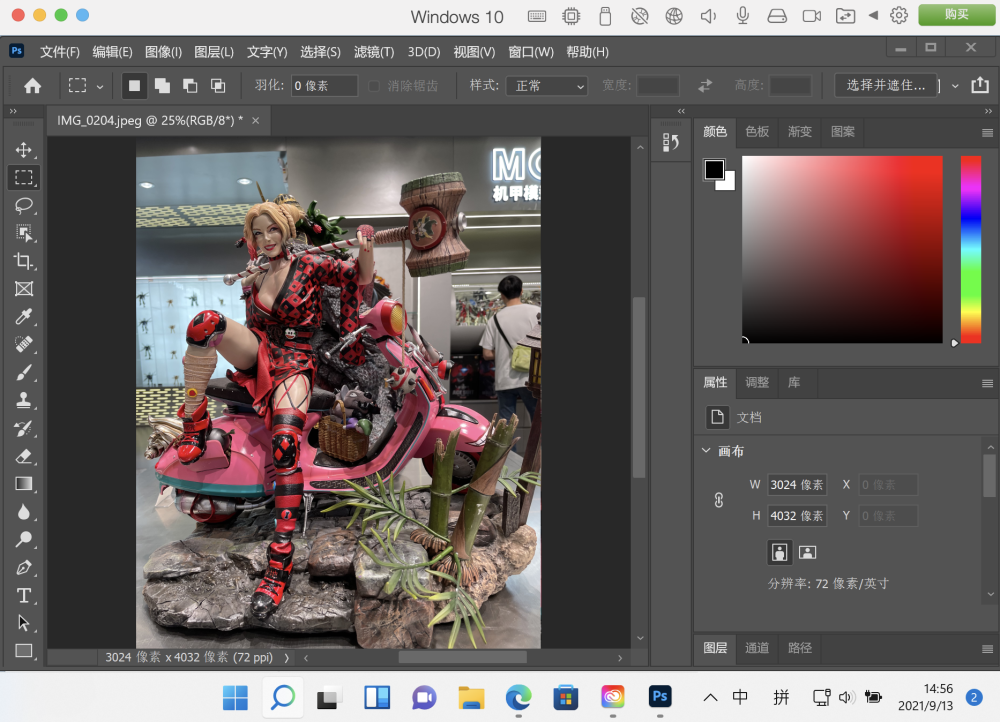Toggle the width-height link chain icon
This screenshot has width=1000, height=722.
tap(718, 500)
